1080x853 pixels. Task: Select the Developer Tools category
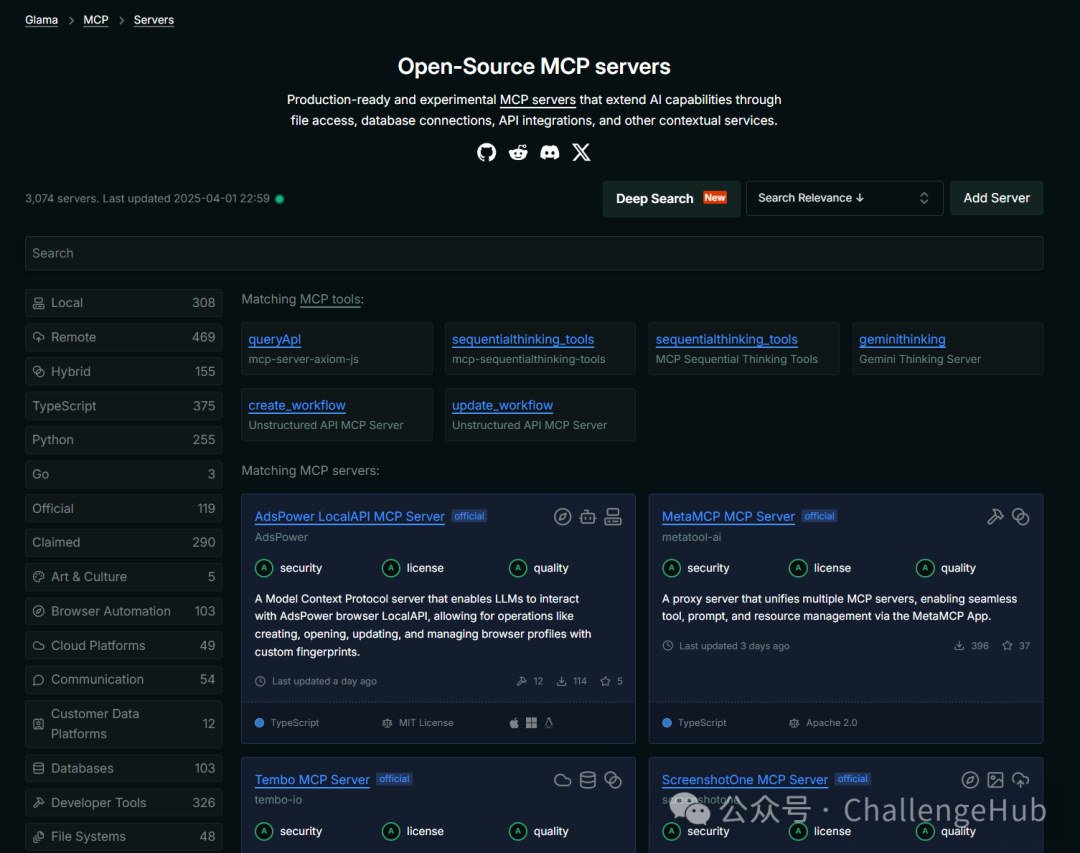coord(123,803)
